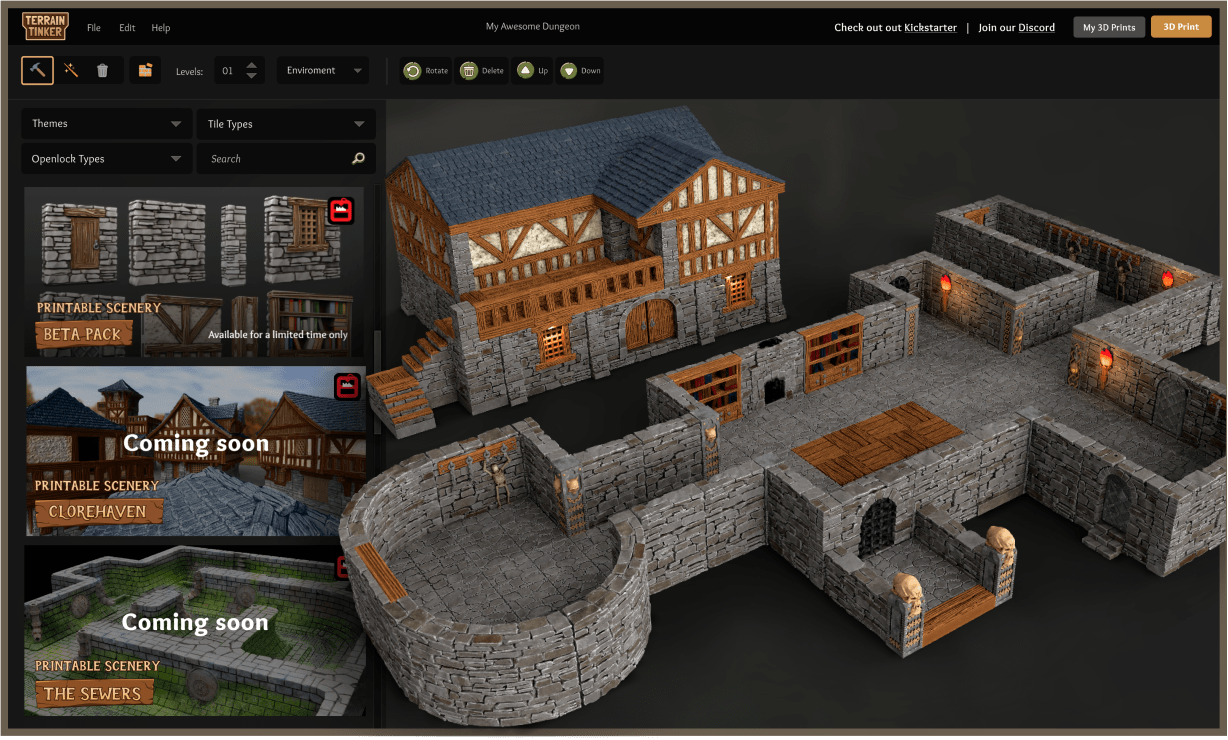1228x740 pixels.
Task: Open the Openlock Types dropdown
Action: (106, 158)
